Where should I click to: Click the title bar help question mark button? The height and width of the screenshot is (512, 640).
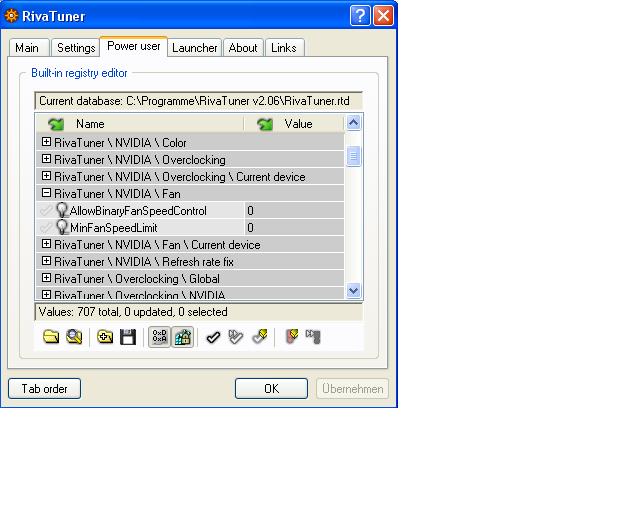click(360, 16)
